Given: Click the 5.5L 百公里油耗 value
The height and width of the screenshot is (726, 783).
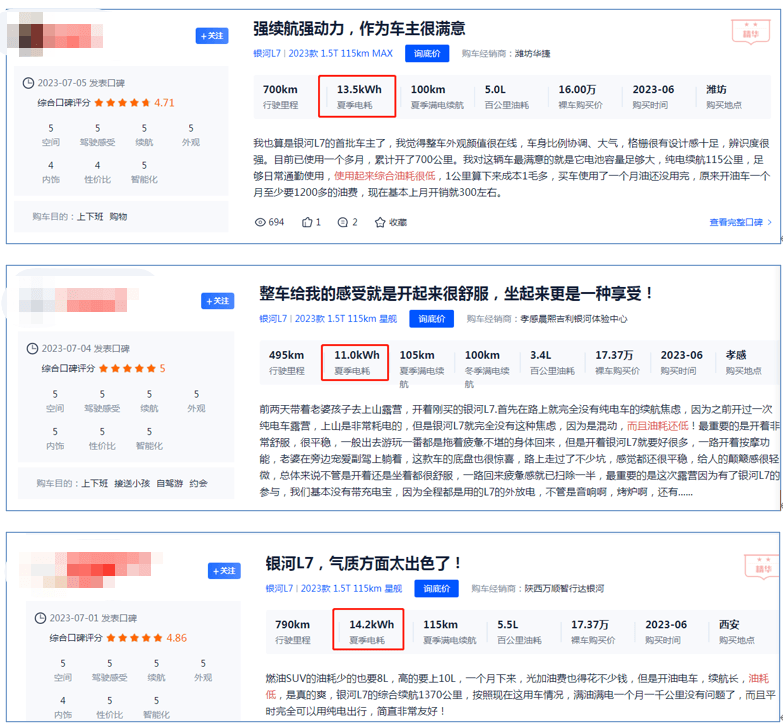Looking at the screenshot, I should click(507, 625).
